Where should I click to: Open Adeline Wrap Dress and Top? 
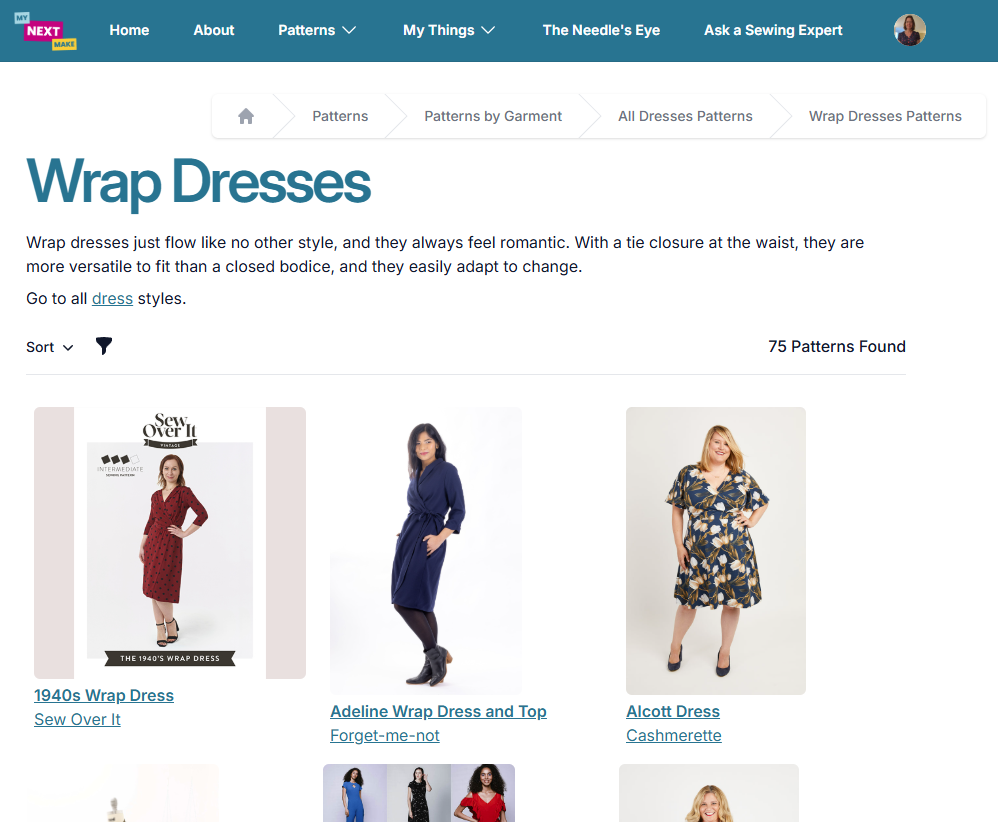pos(438,711)
